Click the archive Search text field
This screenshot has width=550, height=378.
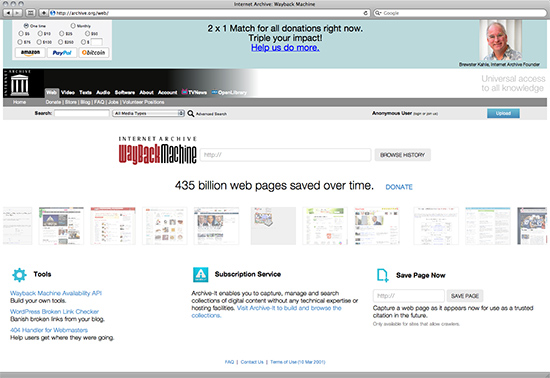pyautogui.click(x=82, y=113)
